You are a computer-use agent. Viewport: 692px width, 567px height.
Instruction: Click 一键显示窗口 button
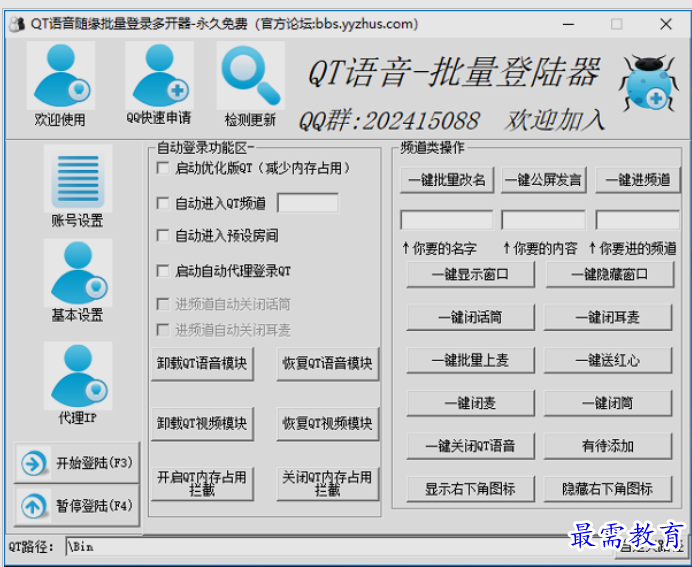pyautogui.click(x=470, y=274)
